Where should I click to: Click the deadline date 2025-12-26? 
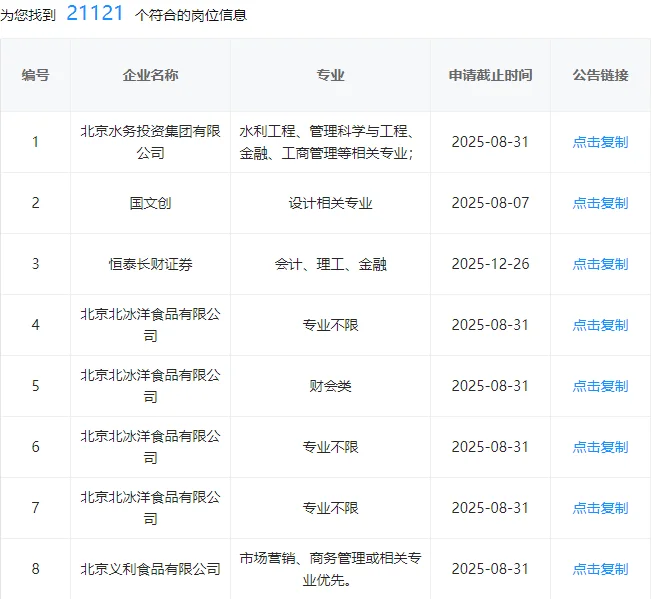click(490, 264)
